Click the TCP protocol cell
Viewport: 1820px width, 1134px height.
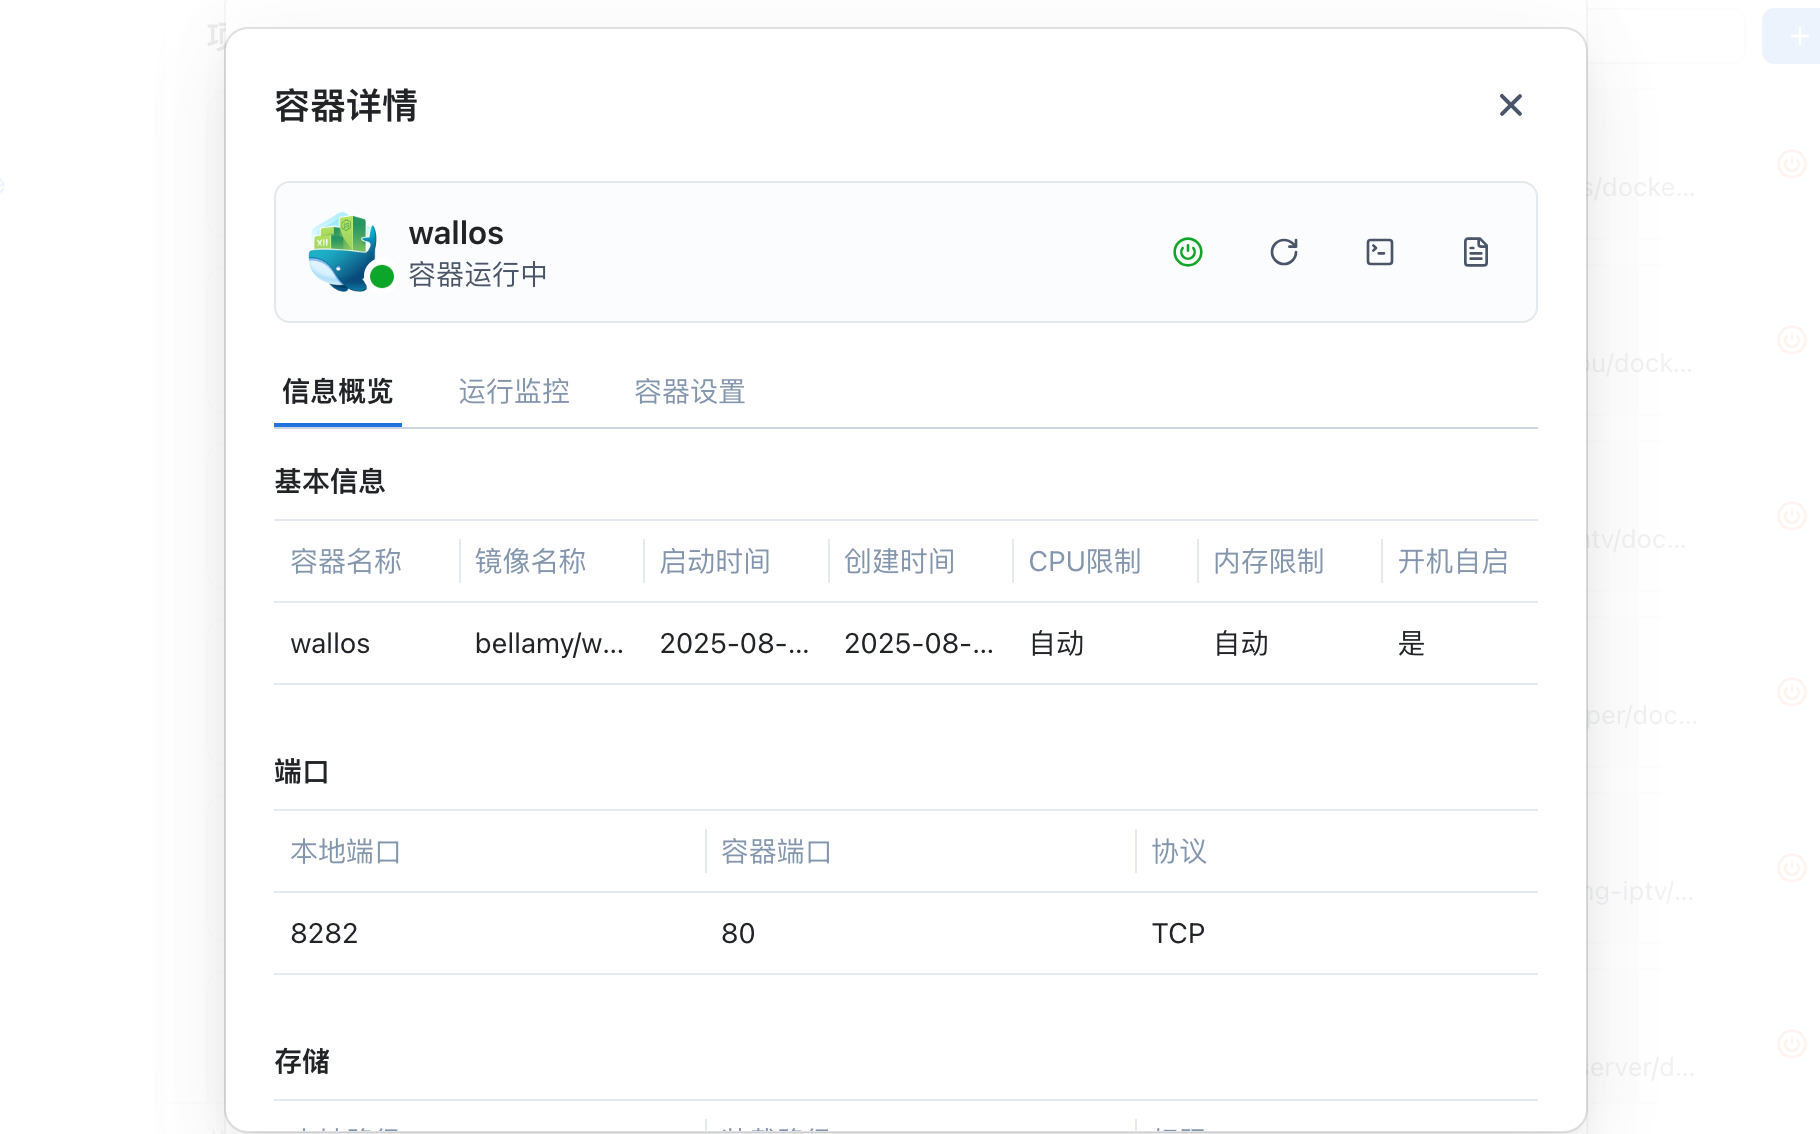coord(1178,933)
